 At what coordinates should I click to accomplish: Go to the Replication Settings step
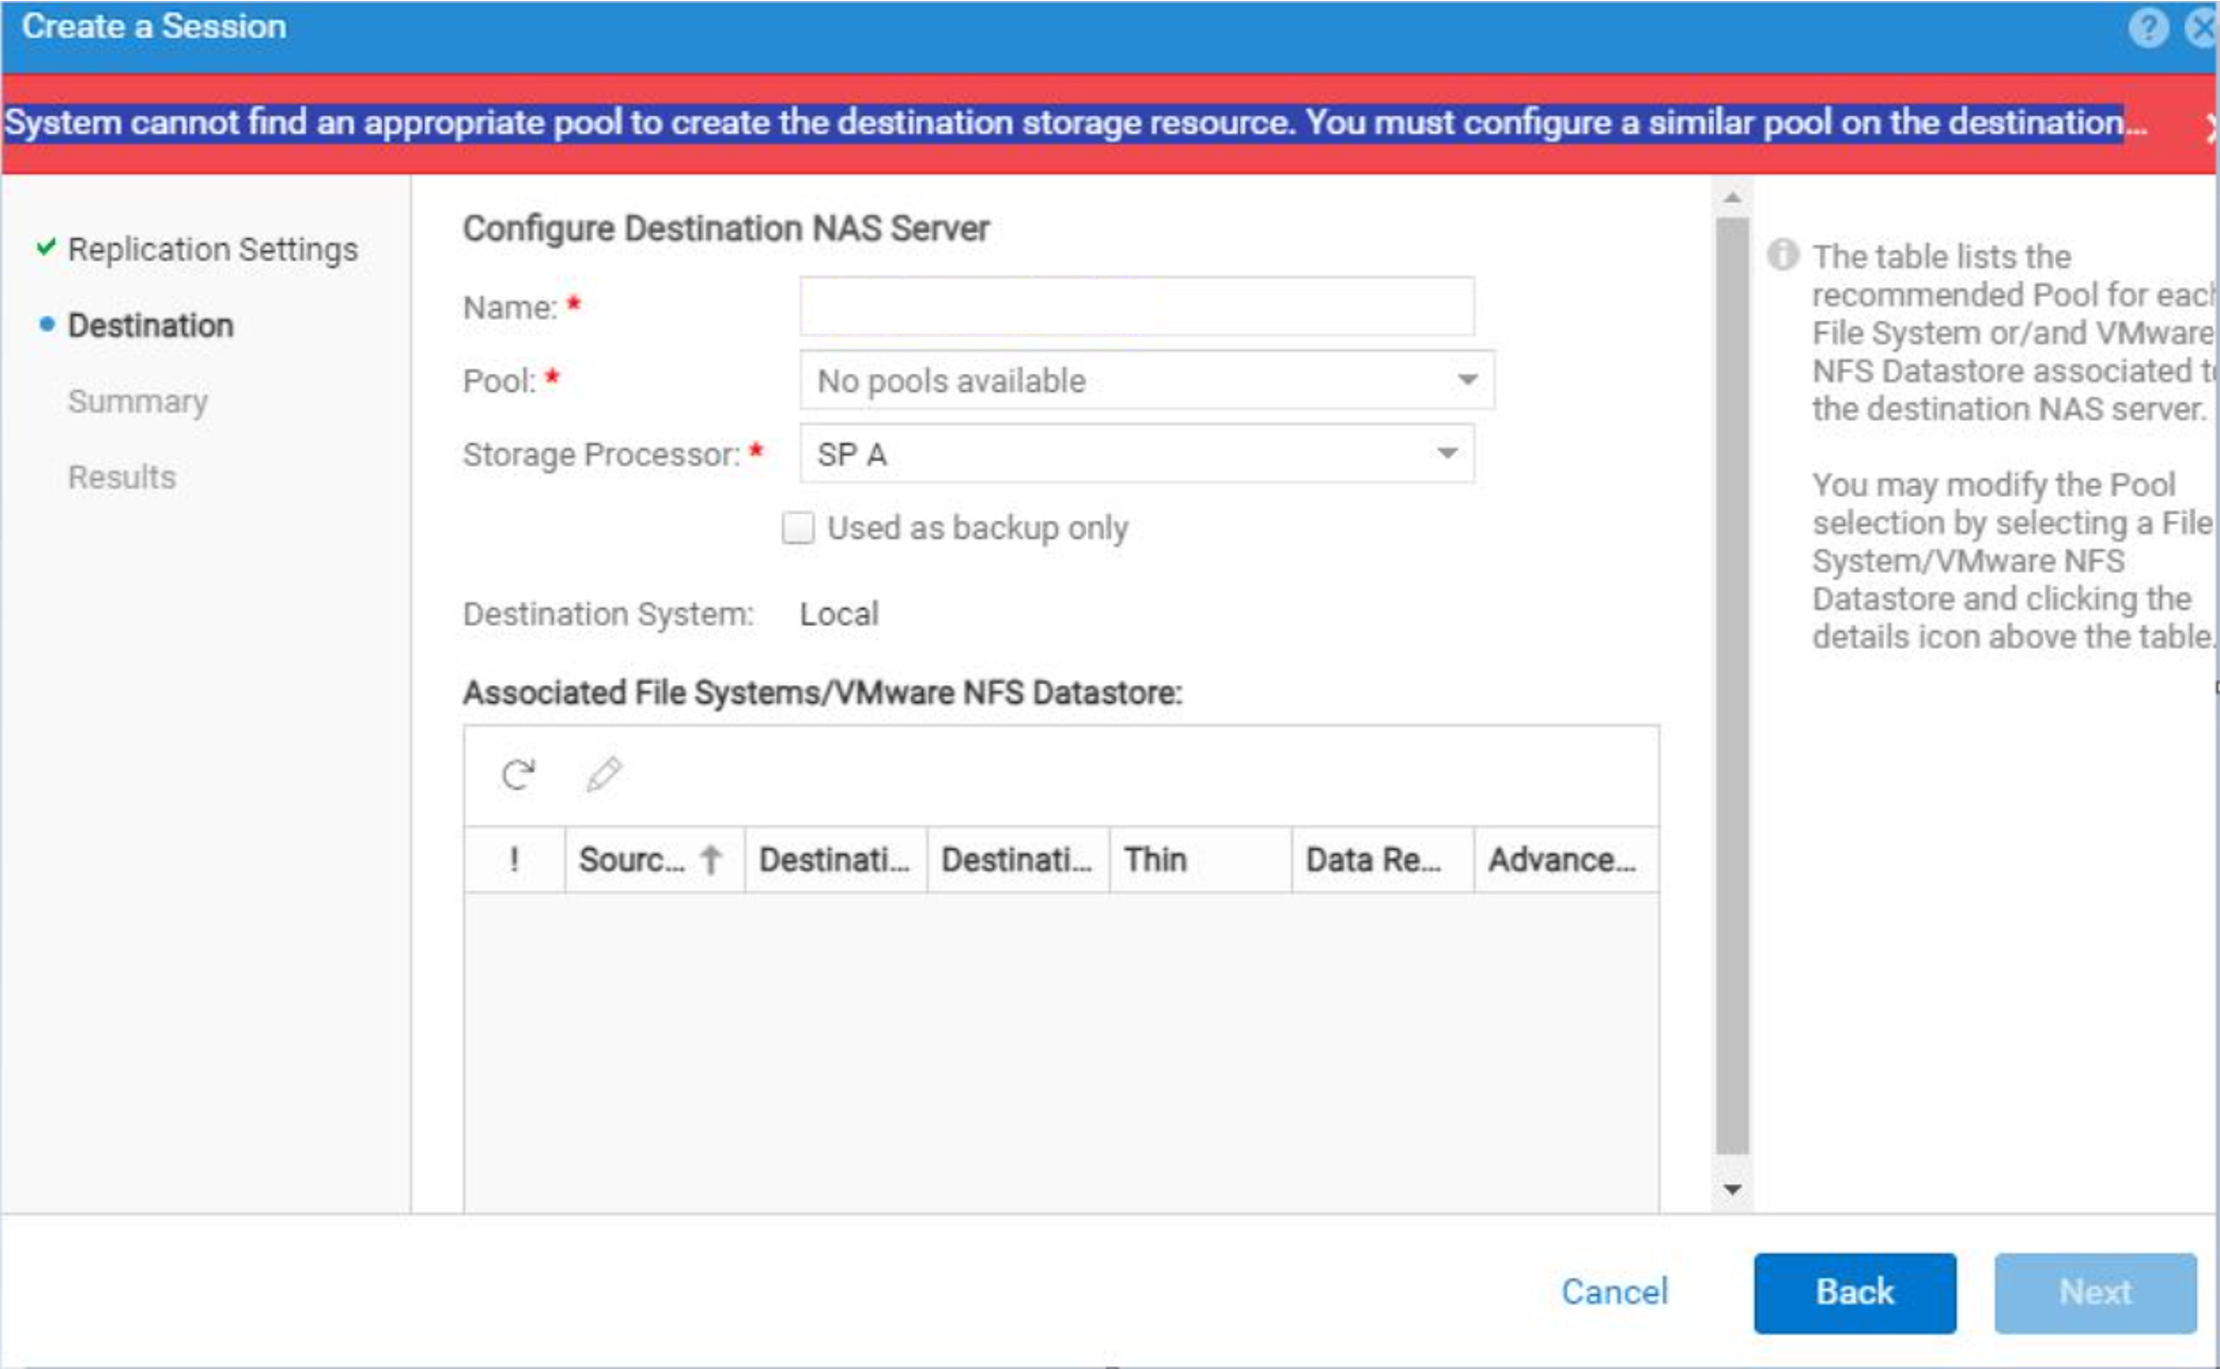212,249
